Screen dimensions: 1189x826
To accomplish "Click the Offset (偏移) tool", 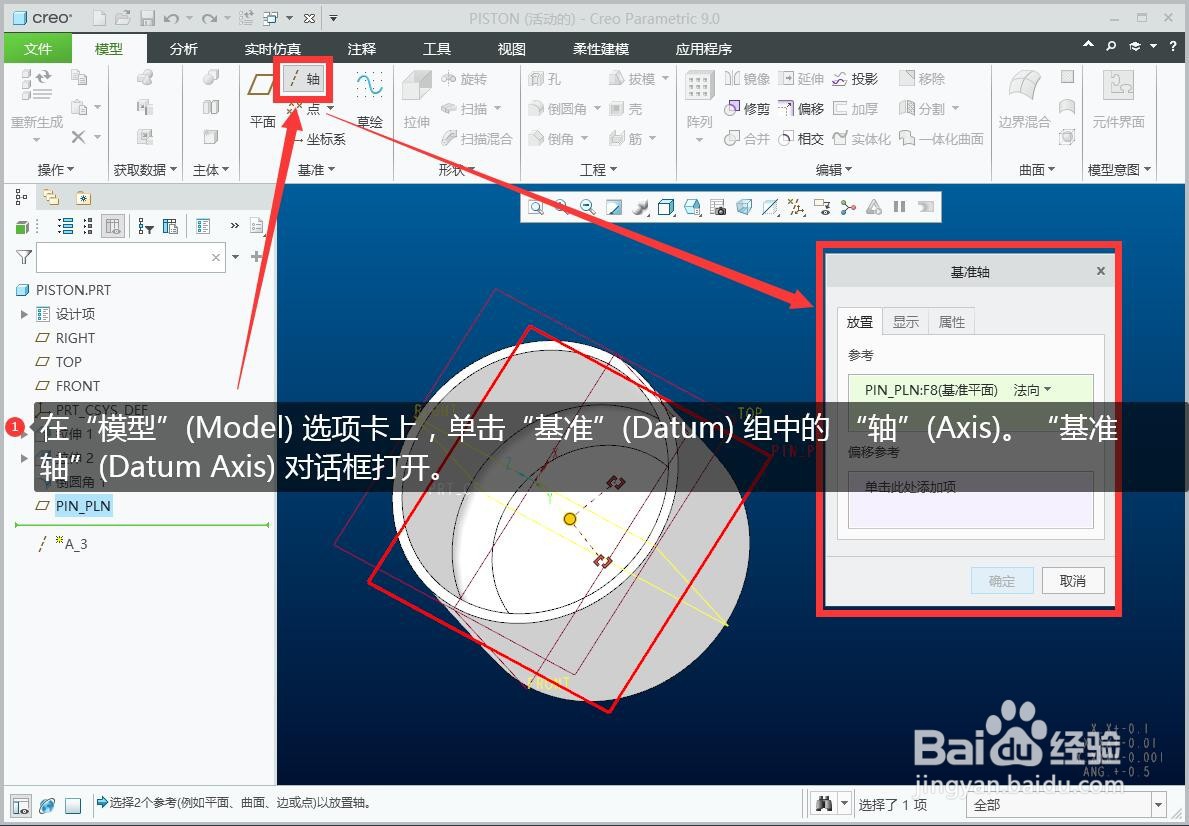I will click(x=802, y=109).
